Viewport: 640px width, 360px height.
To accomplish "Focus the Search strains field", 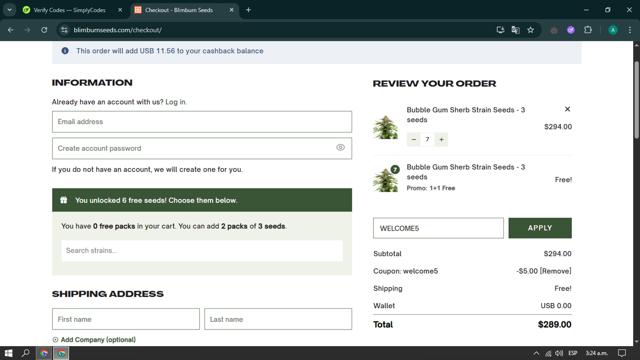I will [202, 251].
